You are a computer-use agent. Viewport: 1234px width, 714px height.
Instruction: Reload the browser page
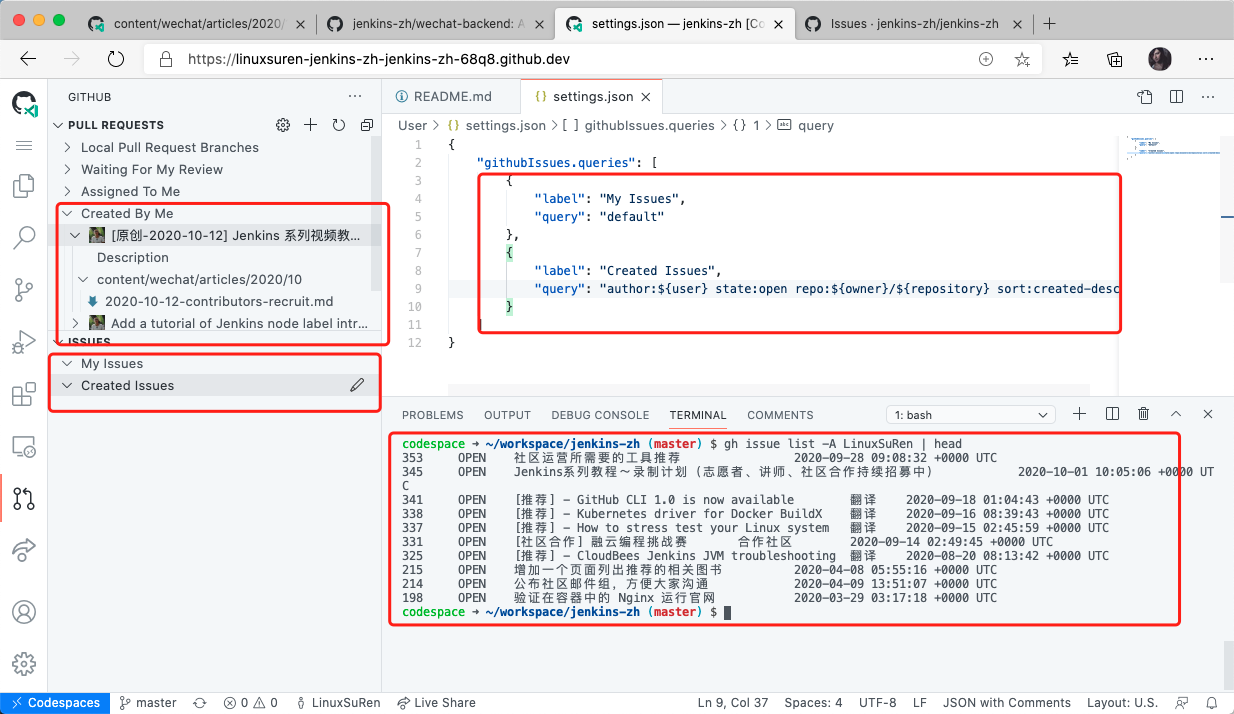(x=116, y=59)
